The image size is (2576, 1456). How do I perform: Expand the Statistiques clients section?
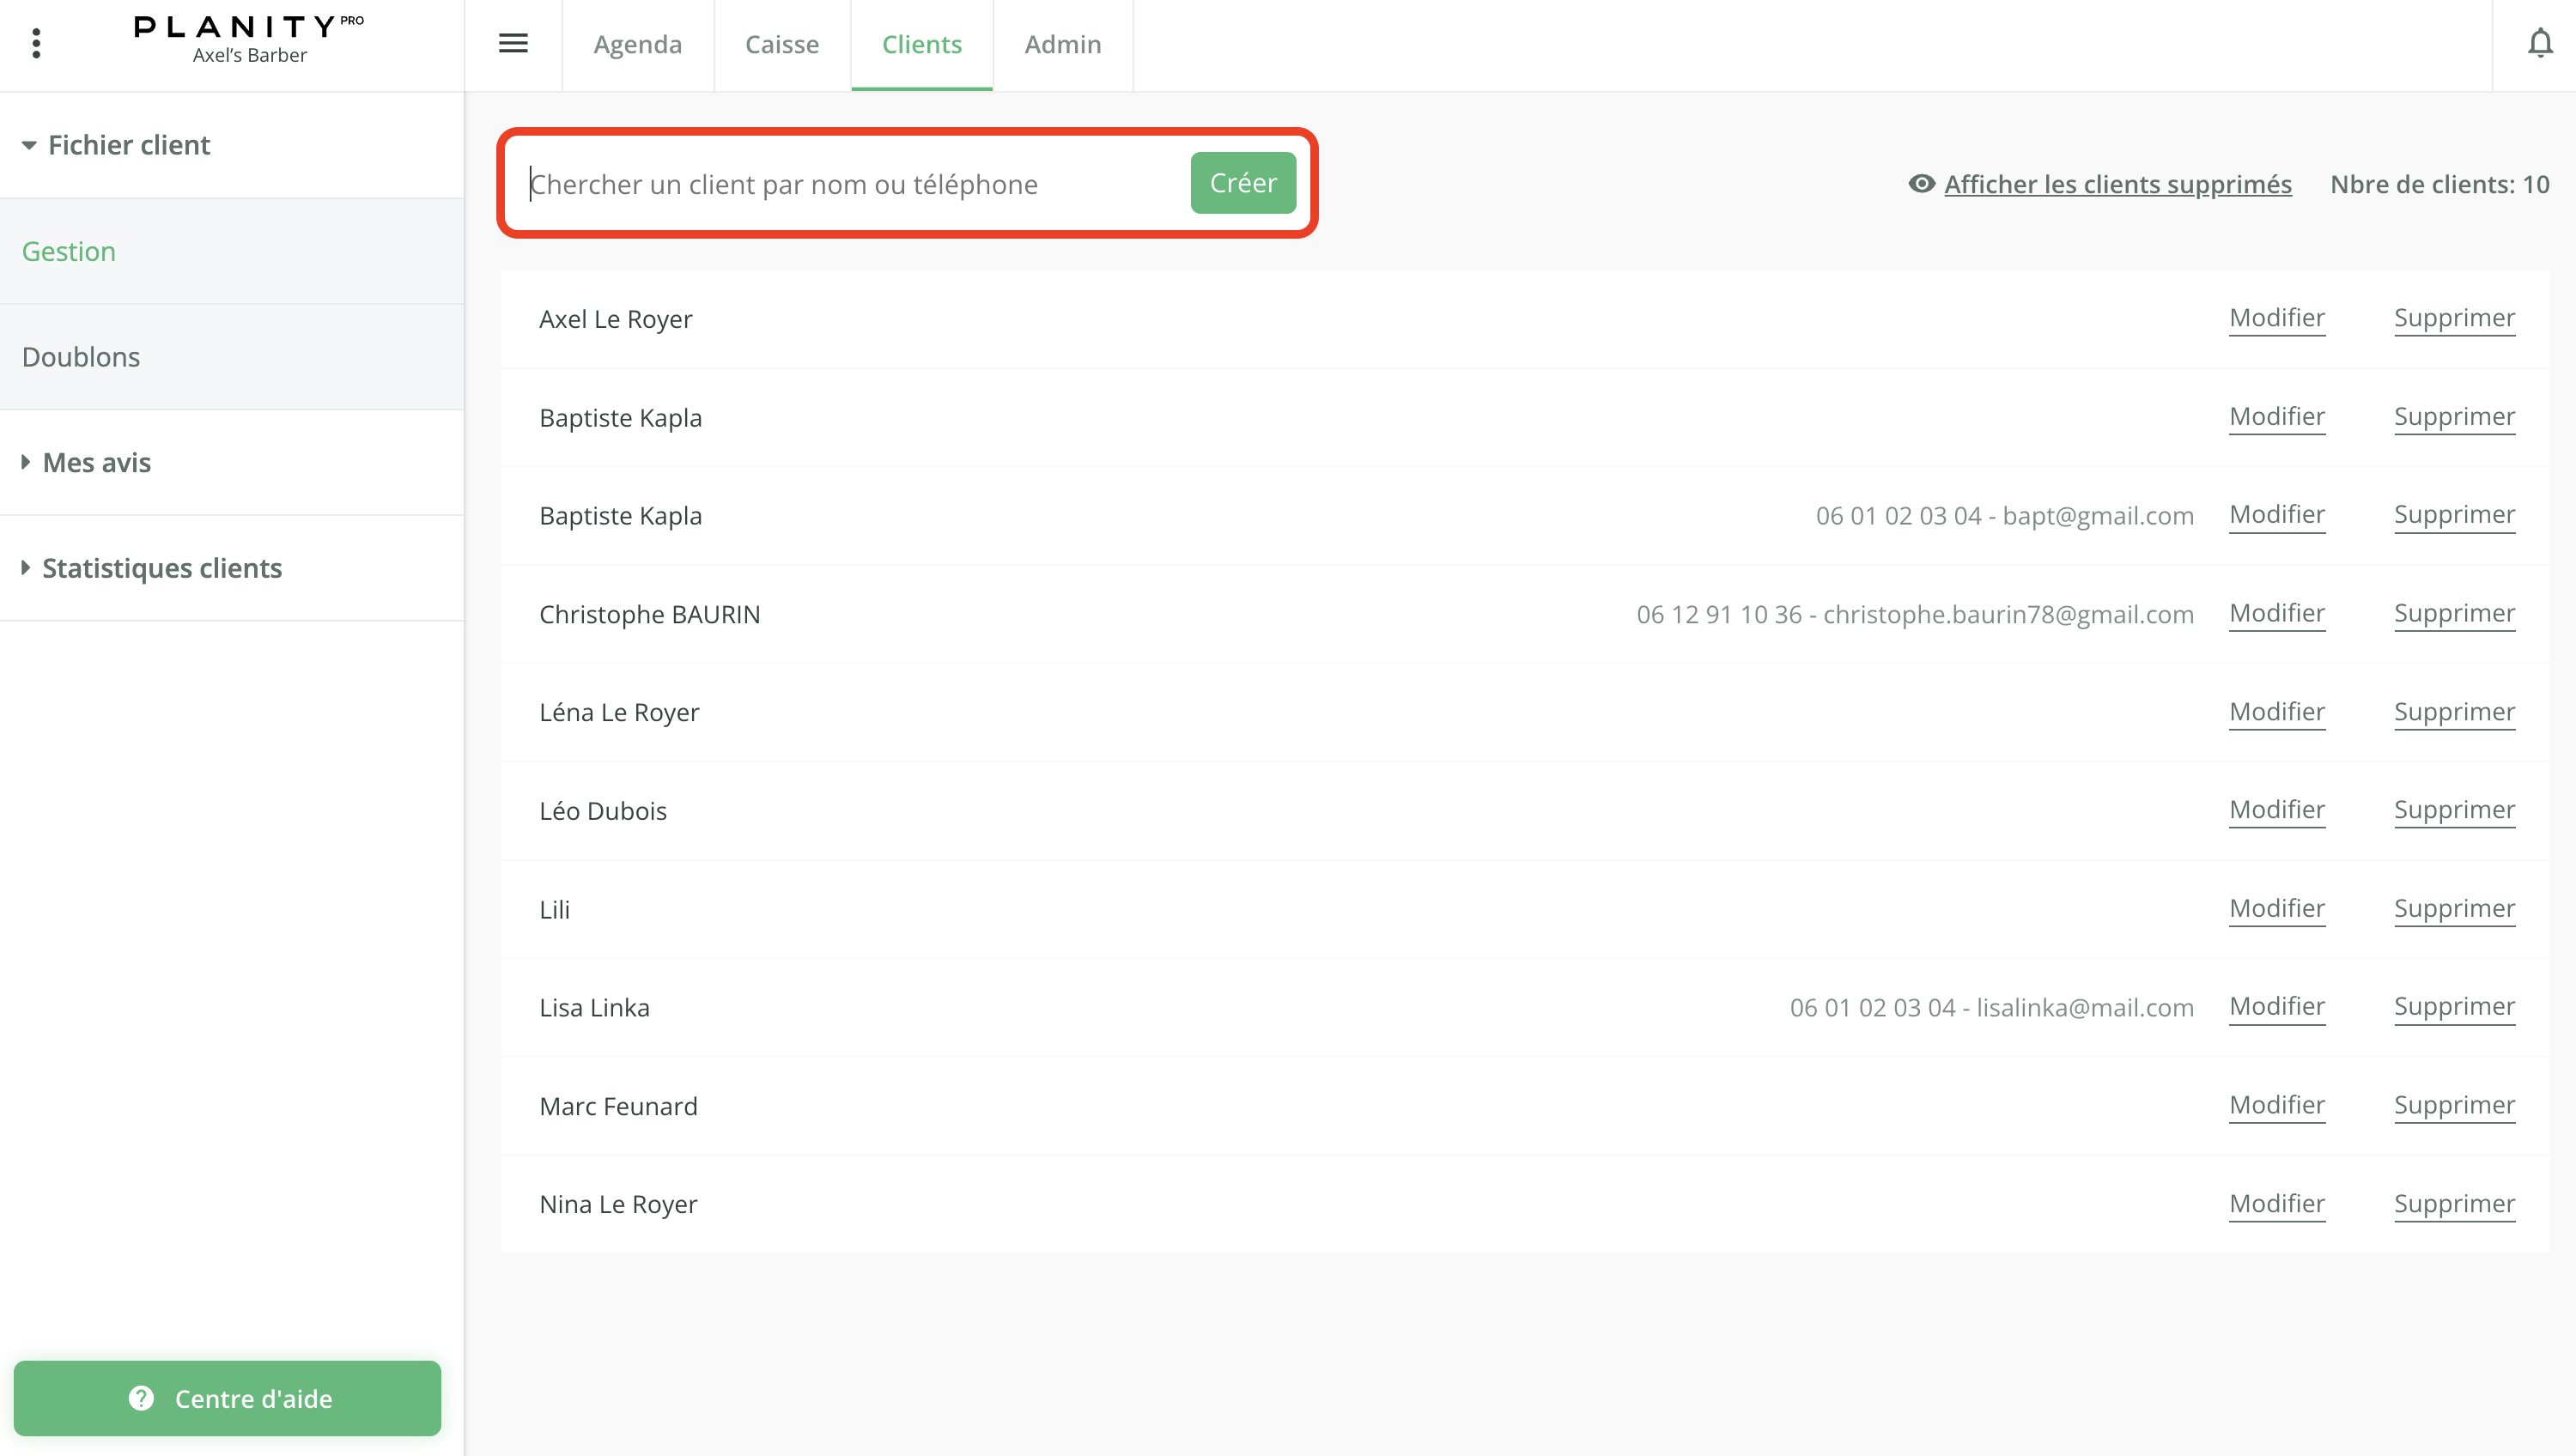pyautogui.click(x=161, y=568)
